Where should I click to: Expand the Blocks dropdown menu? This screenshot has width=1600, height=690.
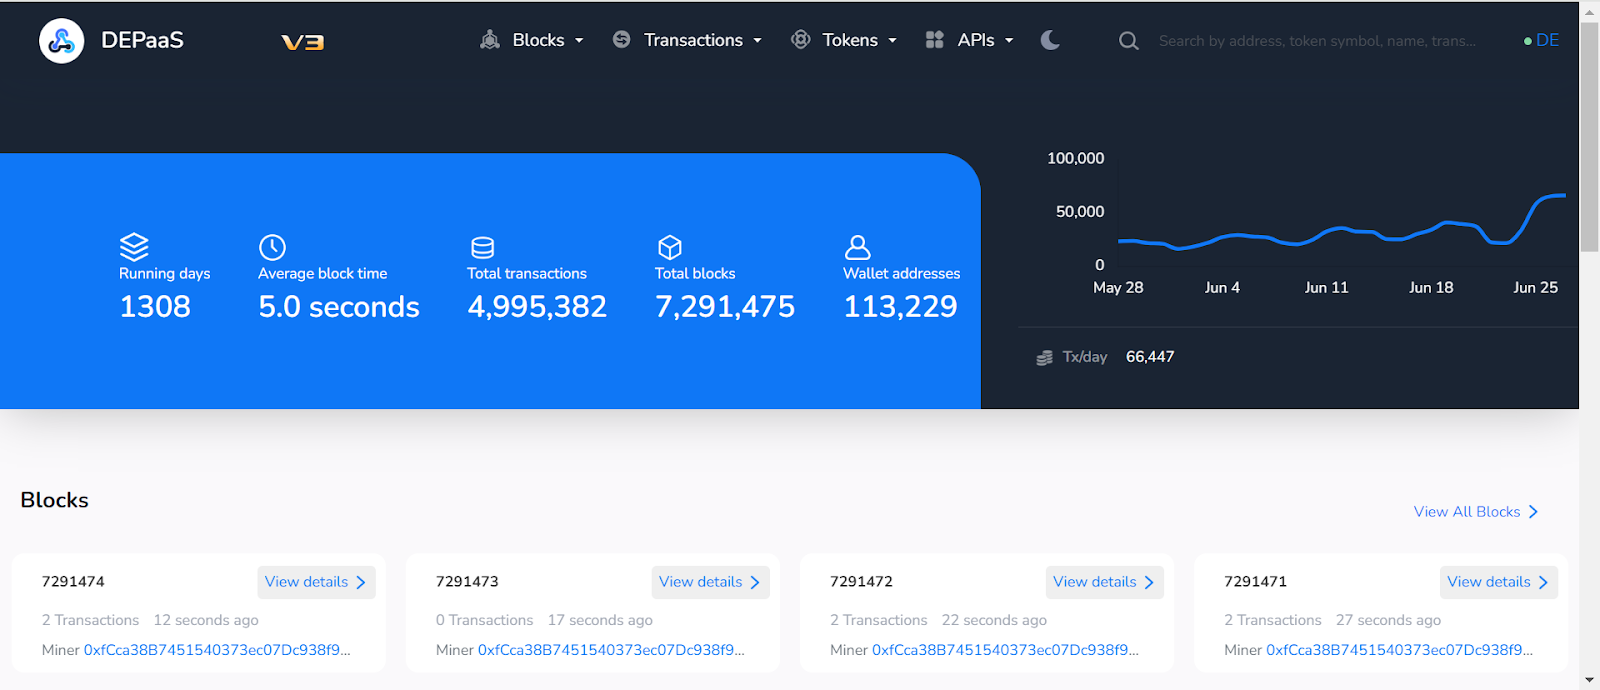(x=532, y=40)
